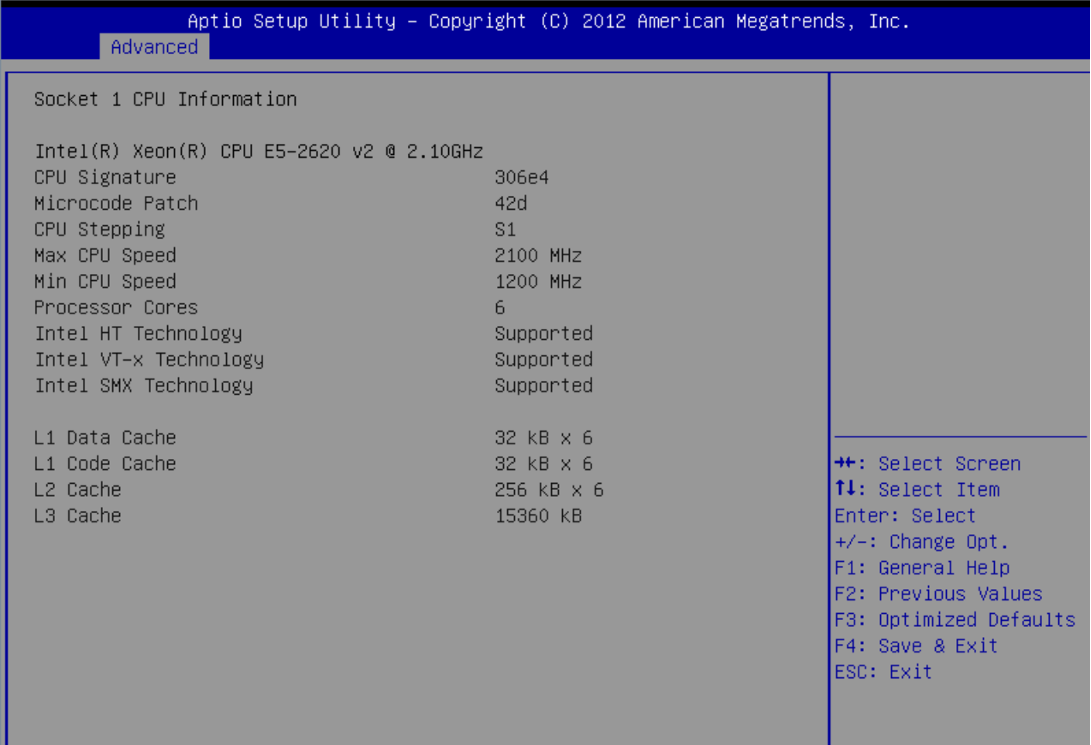The height and width of the screenshot is (745, 1091).
Task: Click the L3 Cache label
Action: (78, 516)
